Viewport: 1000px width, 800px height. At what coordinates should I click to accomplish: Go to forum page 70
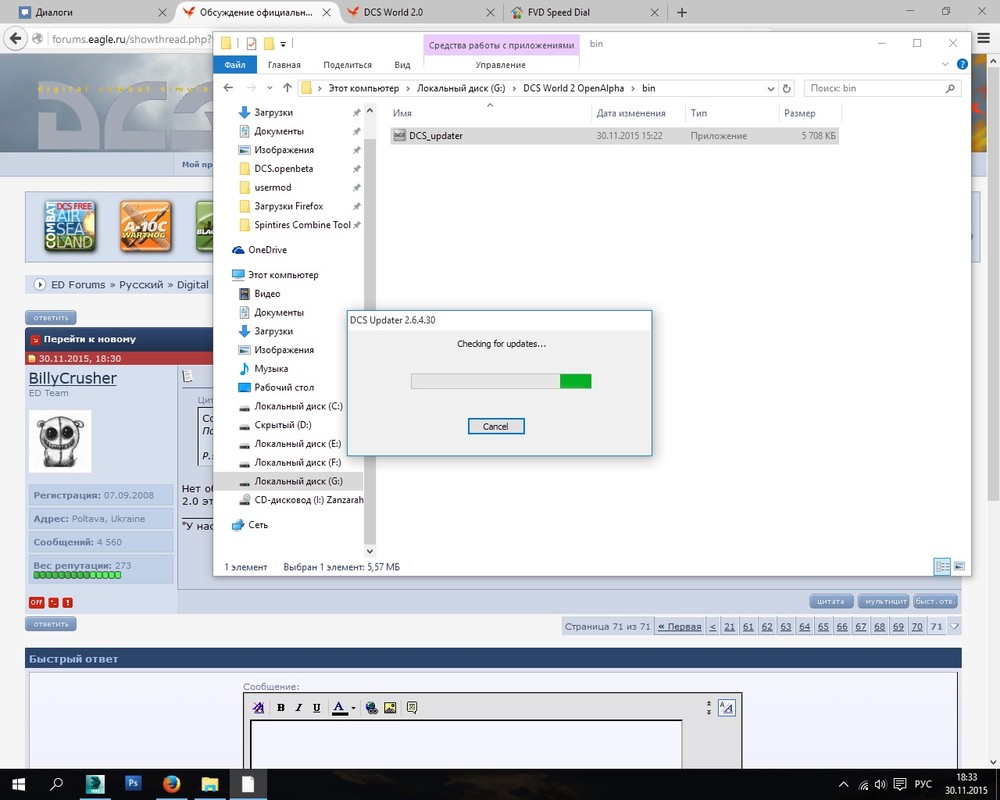pyautogui.click(x=916, y=626)
